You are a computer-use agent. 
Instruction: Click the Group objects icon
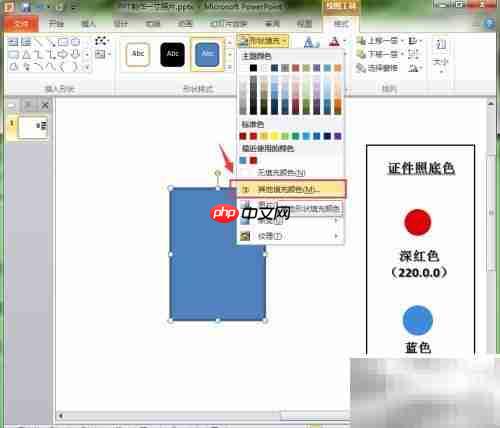pos(413,54)
